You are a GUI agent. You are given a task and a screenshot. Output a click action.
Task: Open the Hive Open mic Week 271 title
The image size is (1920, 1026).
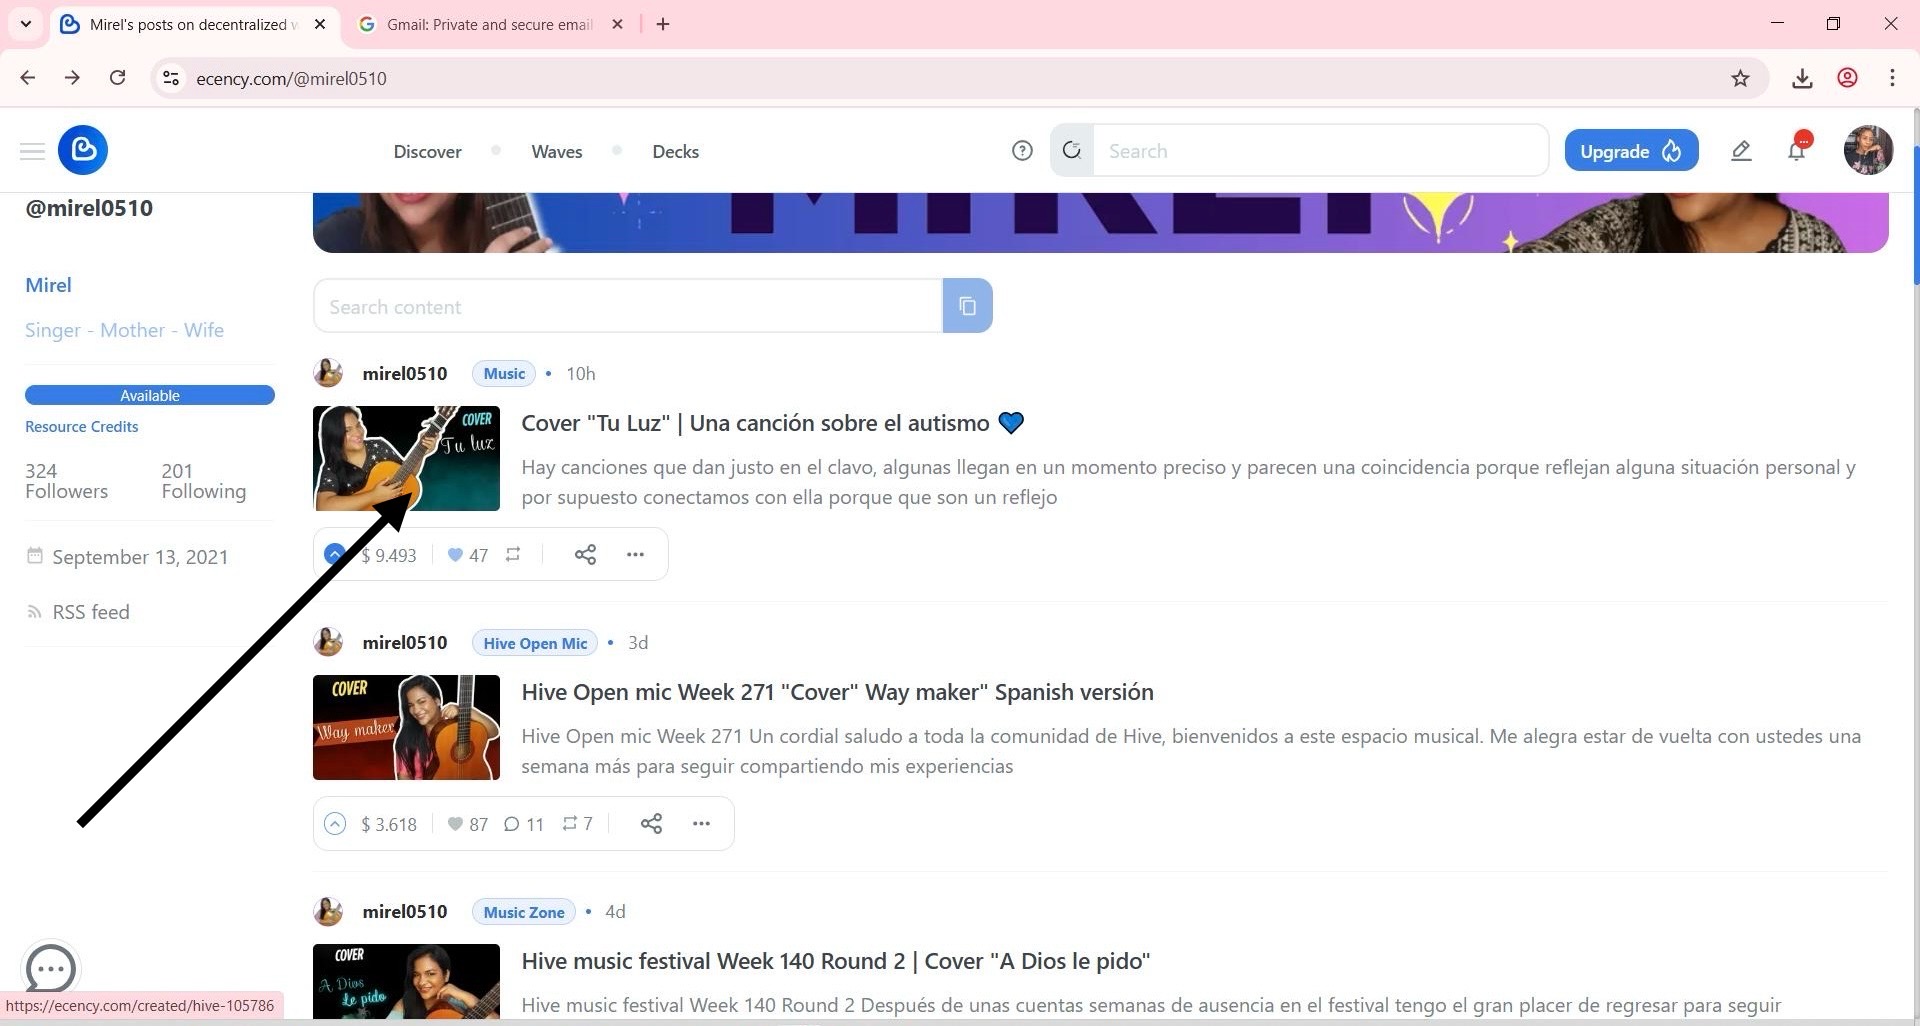point(837,692)
